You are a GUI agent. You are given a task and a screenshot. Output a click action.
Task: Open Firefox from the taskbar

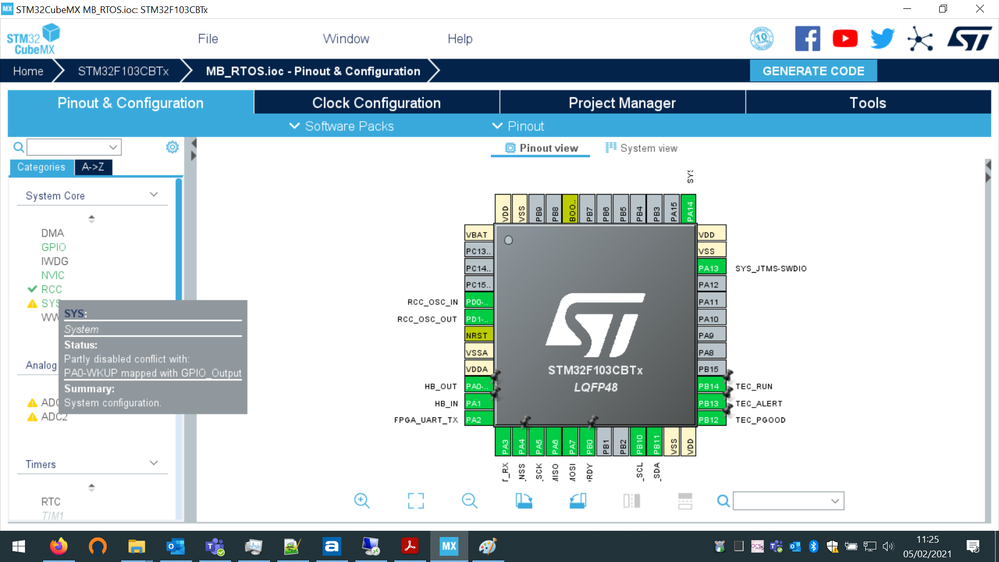click(x=59, y=546)
